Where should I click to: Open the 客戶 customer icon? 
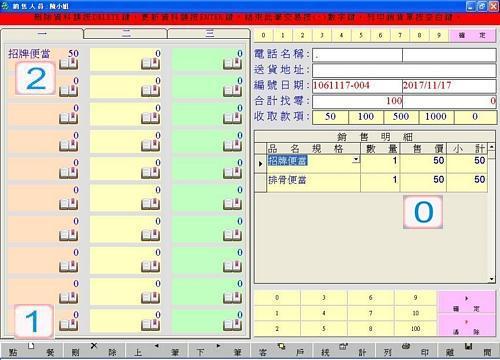click(281, 346)
